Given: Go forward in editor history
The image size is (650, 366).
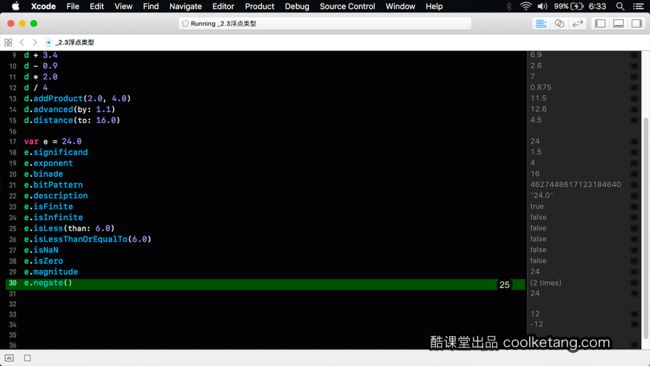Looking at the screenshot, I should point(34,42).
